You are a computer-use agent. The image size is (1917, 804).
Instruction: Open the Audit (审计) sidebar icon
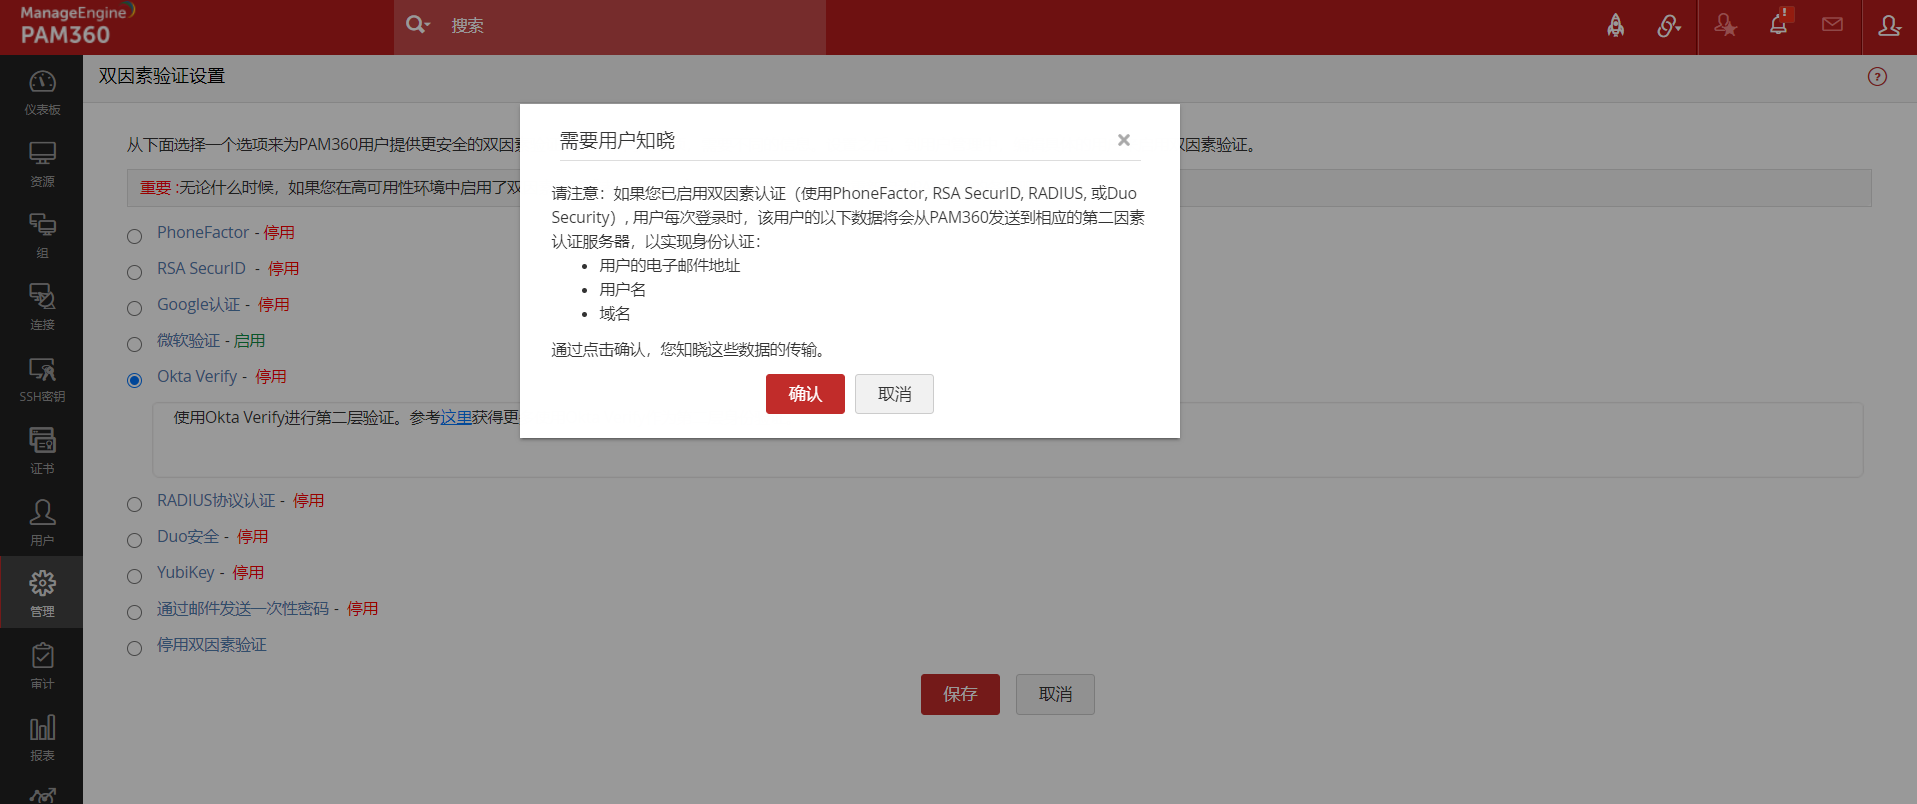point(42,666)
